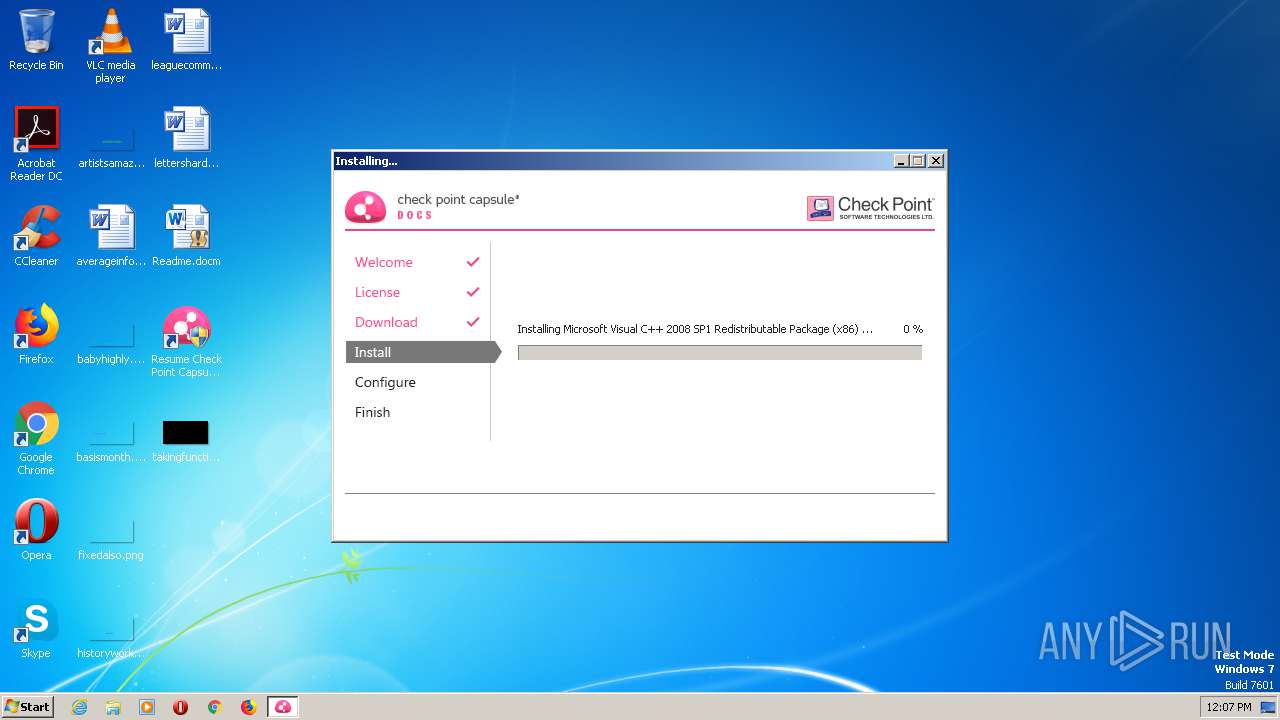Image resolution: width=1280 pixels, height=720 pixels.
Task: Click the Installing Microsoft Visual C++ status text
Action: tap(695, 329)
